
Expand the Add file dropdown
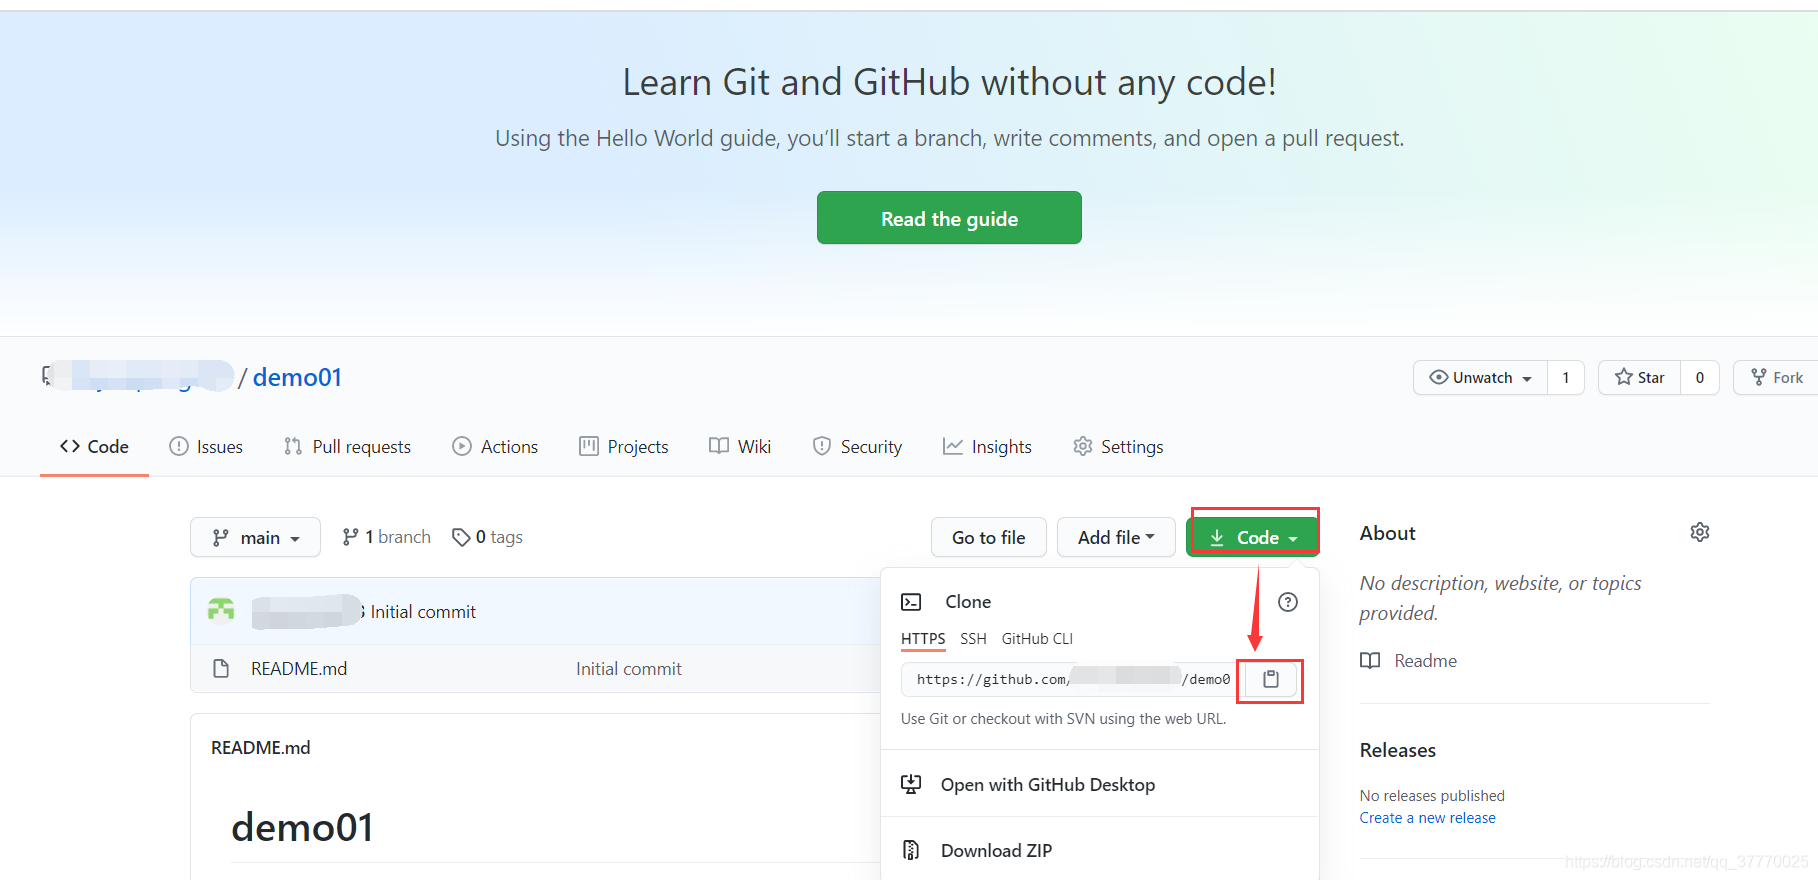(1116, 537)
